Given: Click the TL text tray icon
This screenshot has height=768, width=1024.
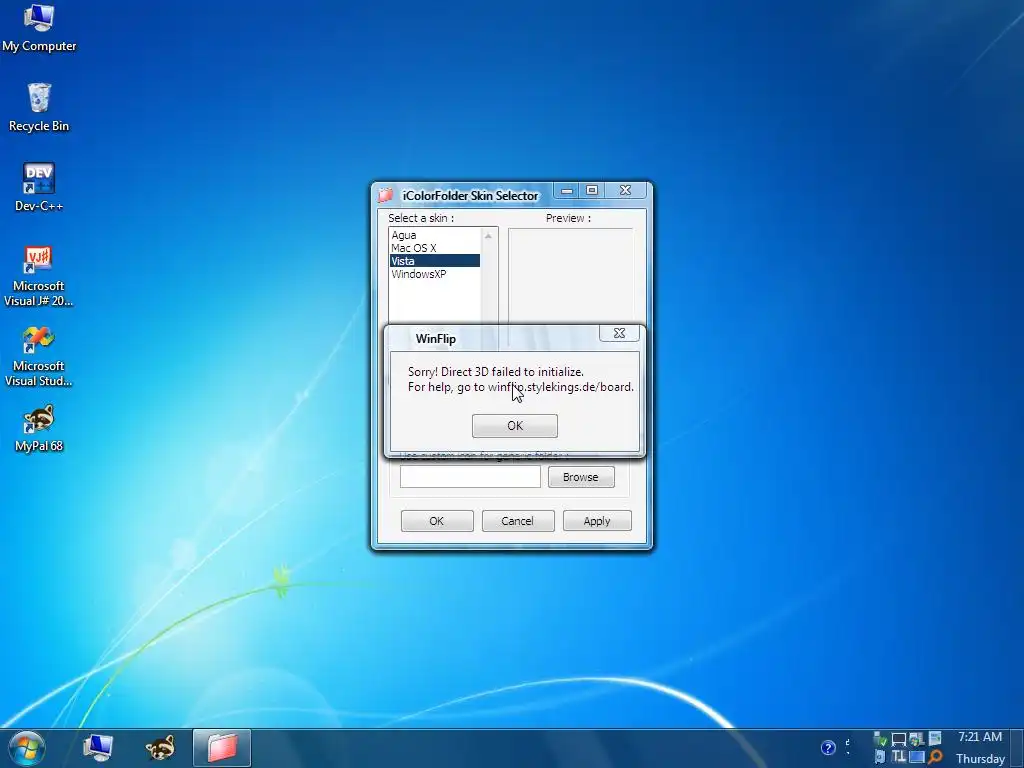Looking at the screenshot, I should pyautogui.click(x=899, y=756).
